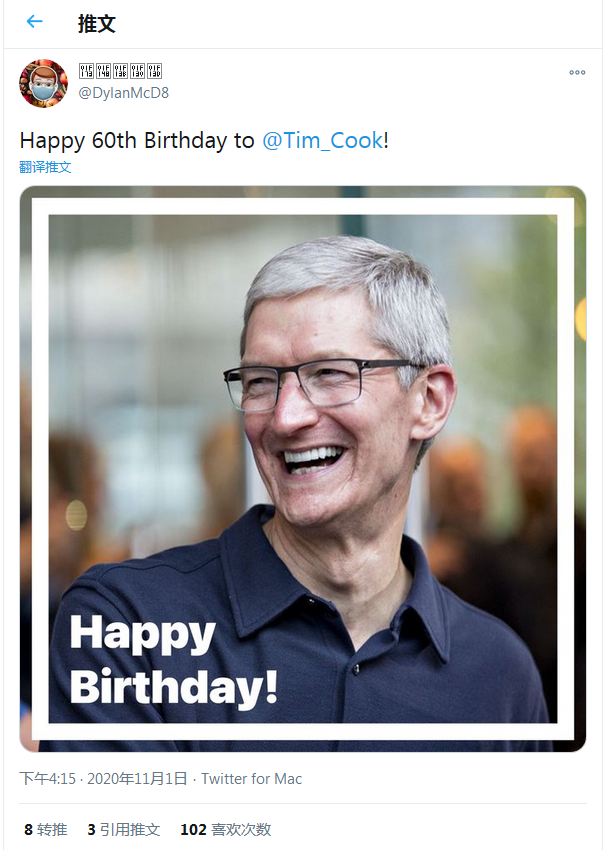Open the author's masked avatar picture
The height and width of the screenshot is (850, 606).
click(43, 83)
